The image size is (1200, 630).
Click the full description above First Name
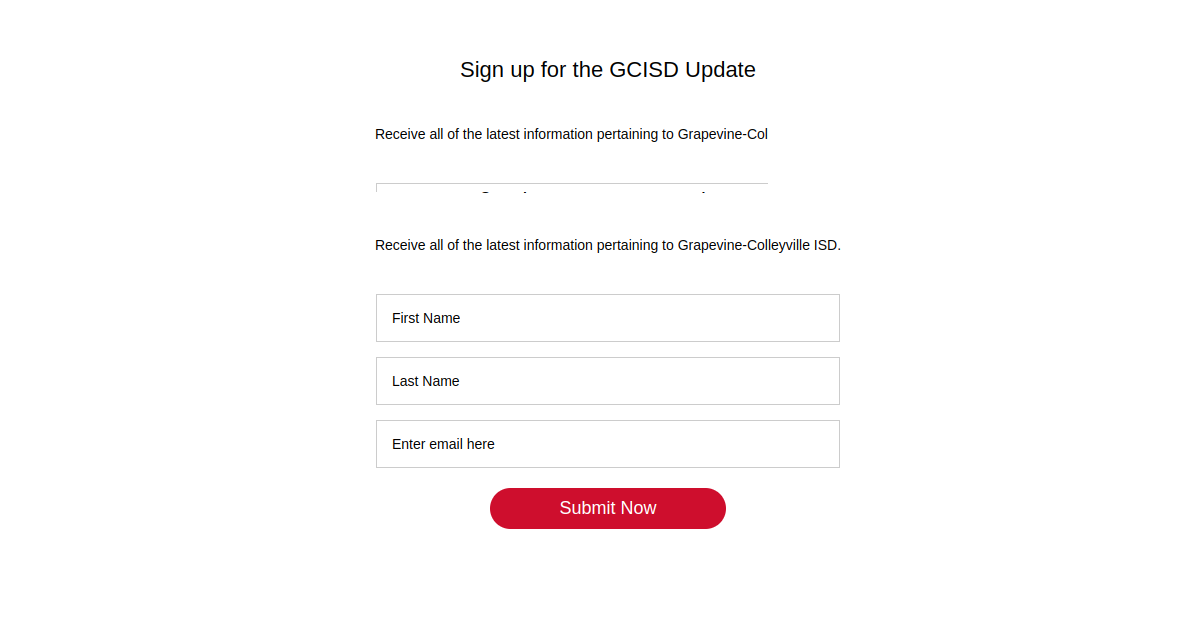[x=607, y=245]
